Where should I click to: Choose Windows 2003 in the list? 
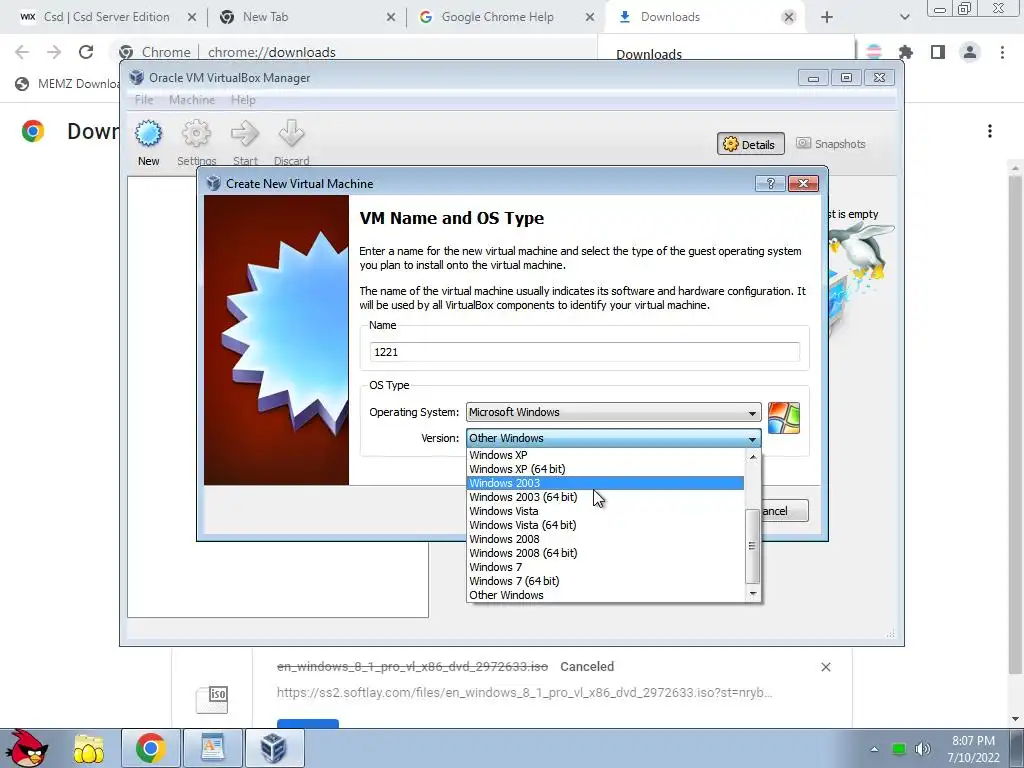[605, 483]
